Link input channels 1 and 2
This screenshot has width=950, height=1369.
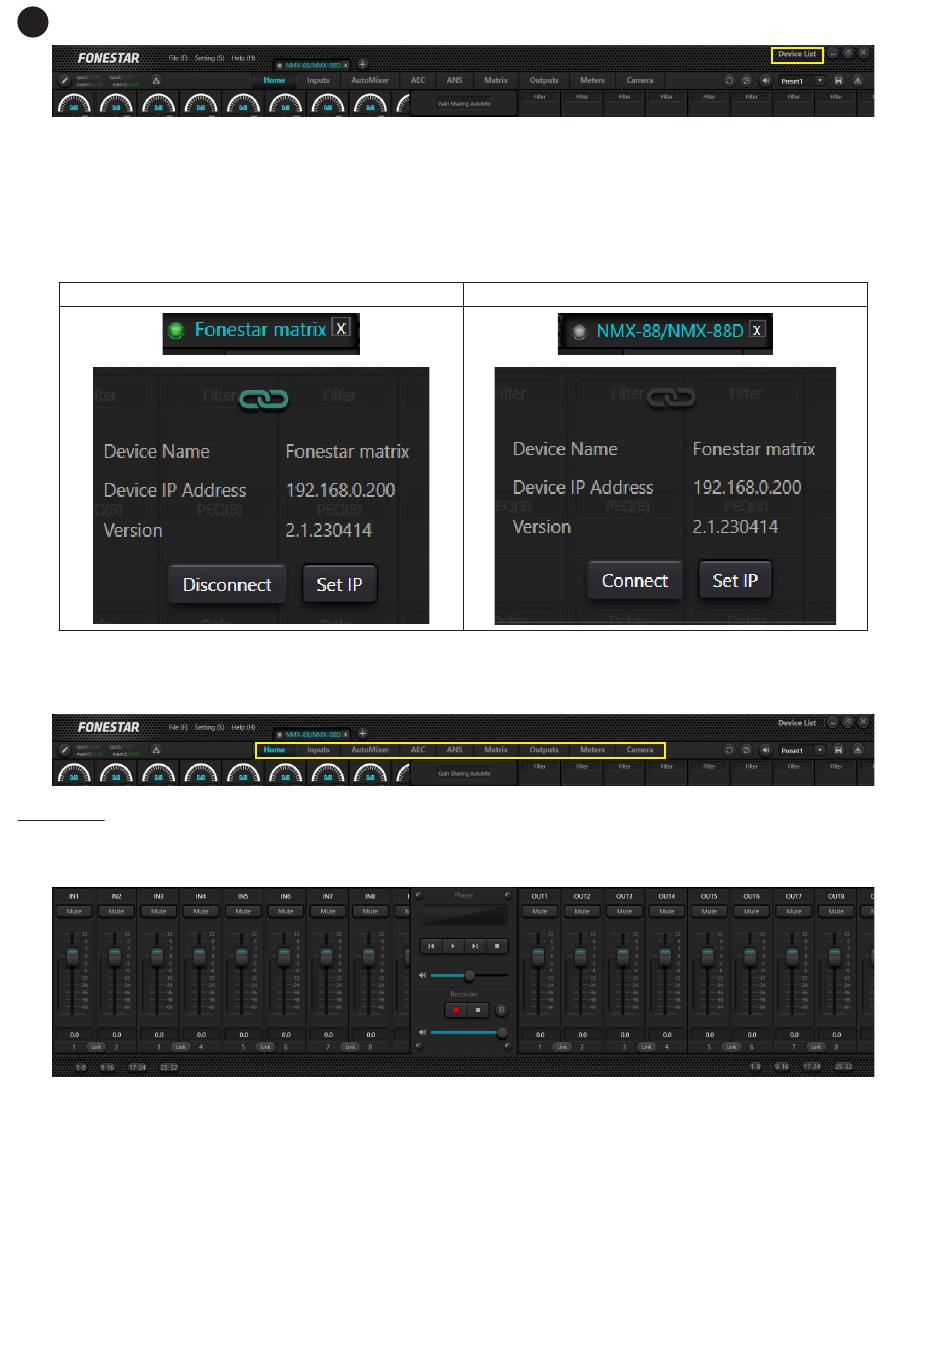(x=96, y=1047)
